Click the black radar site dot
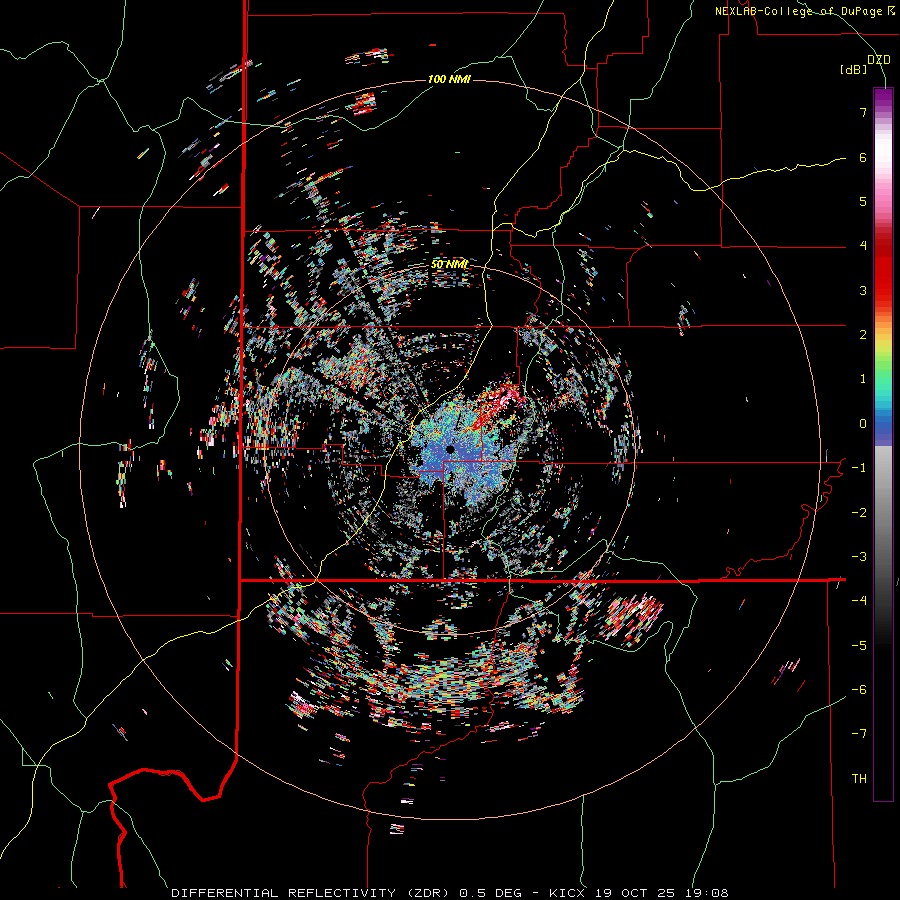900x900 pixels. click(451, 449)
